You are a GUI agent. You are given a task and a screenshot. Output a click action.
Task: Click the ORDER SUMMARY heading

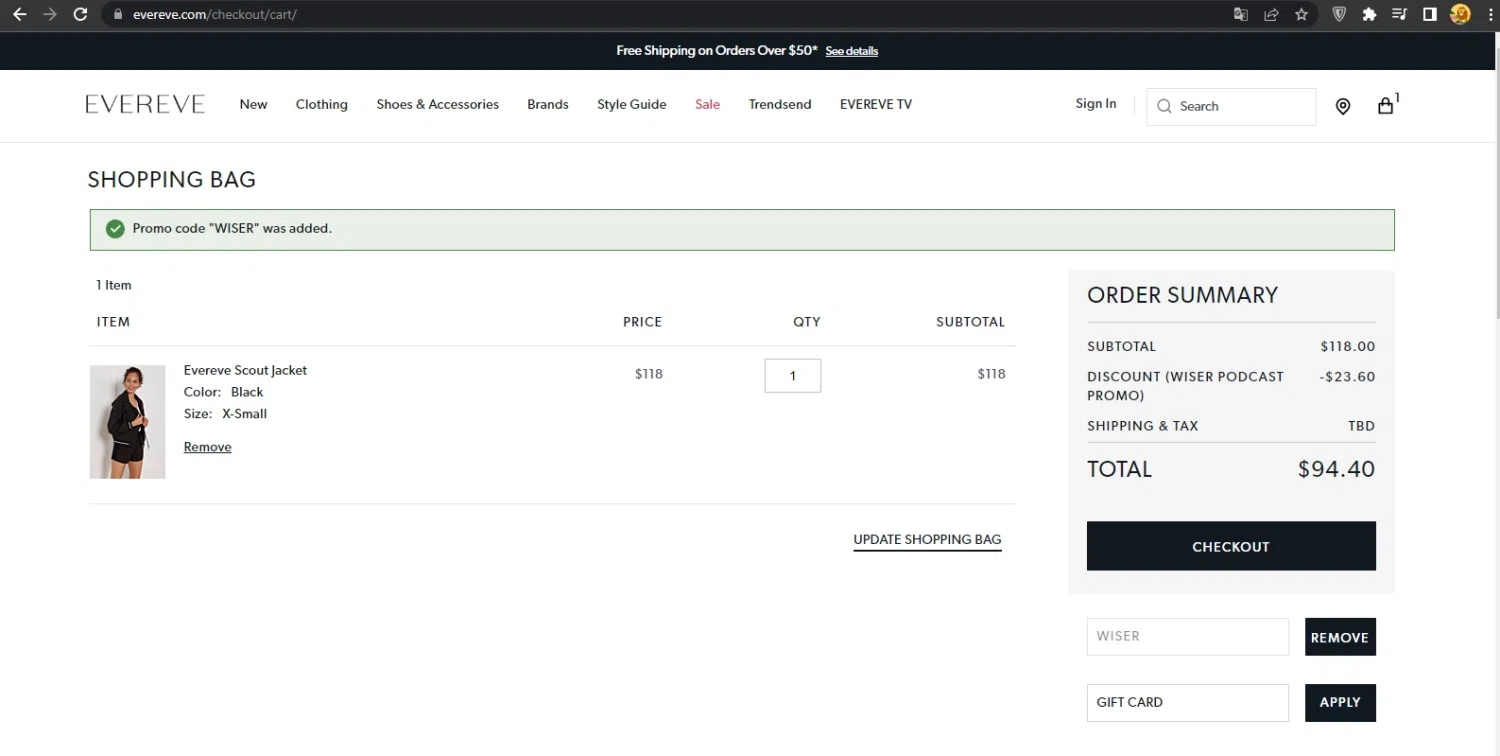pos(1182,295)
